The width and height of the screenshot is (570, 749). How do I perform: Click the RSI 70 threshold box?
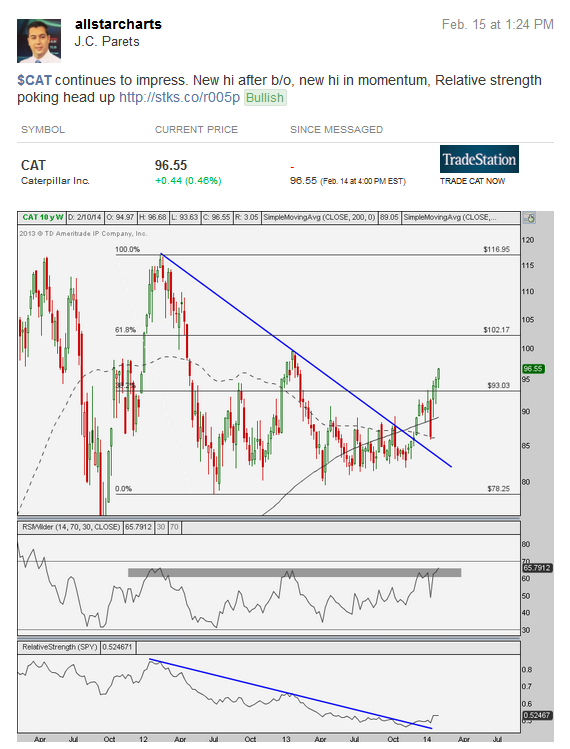[174, 527]
